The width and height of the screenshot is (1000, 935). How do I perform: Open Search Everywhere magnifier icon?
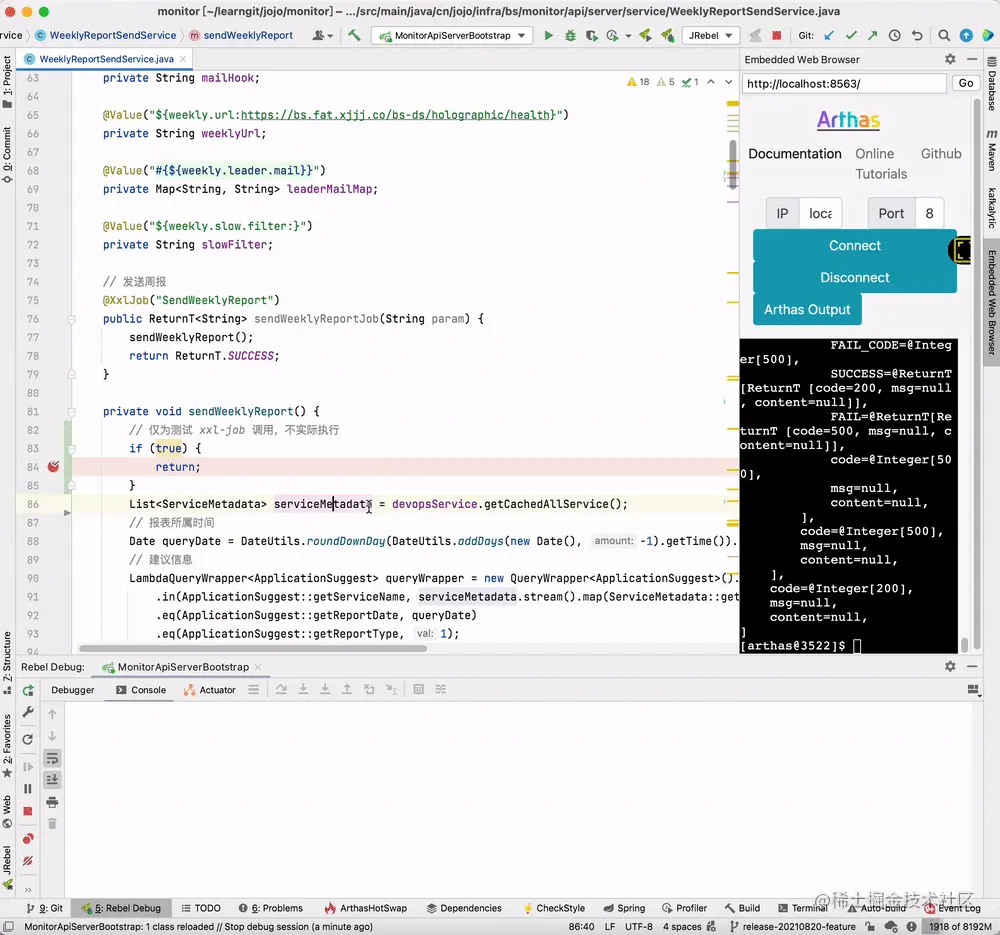(944, 36)
